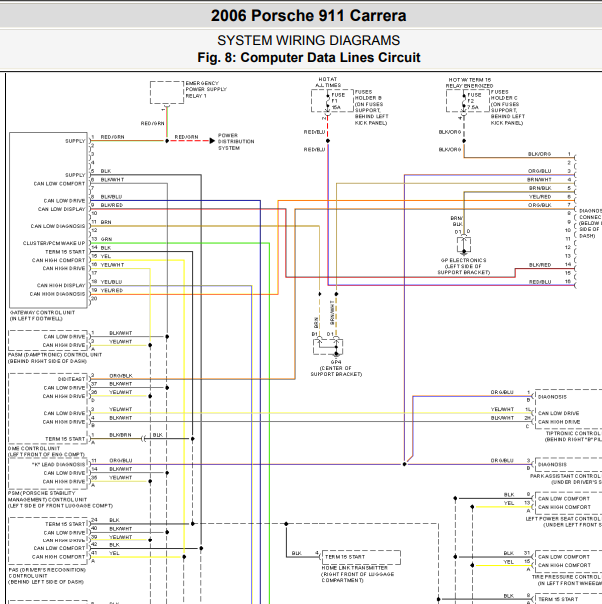
Task: Click the 'SYSTEM WIRING DIAGRAMS' heading
Action: pos(309,40)
